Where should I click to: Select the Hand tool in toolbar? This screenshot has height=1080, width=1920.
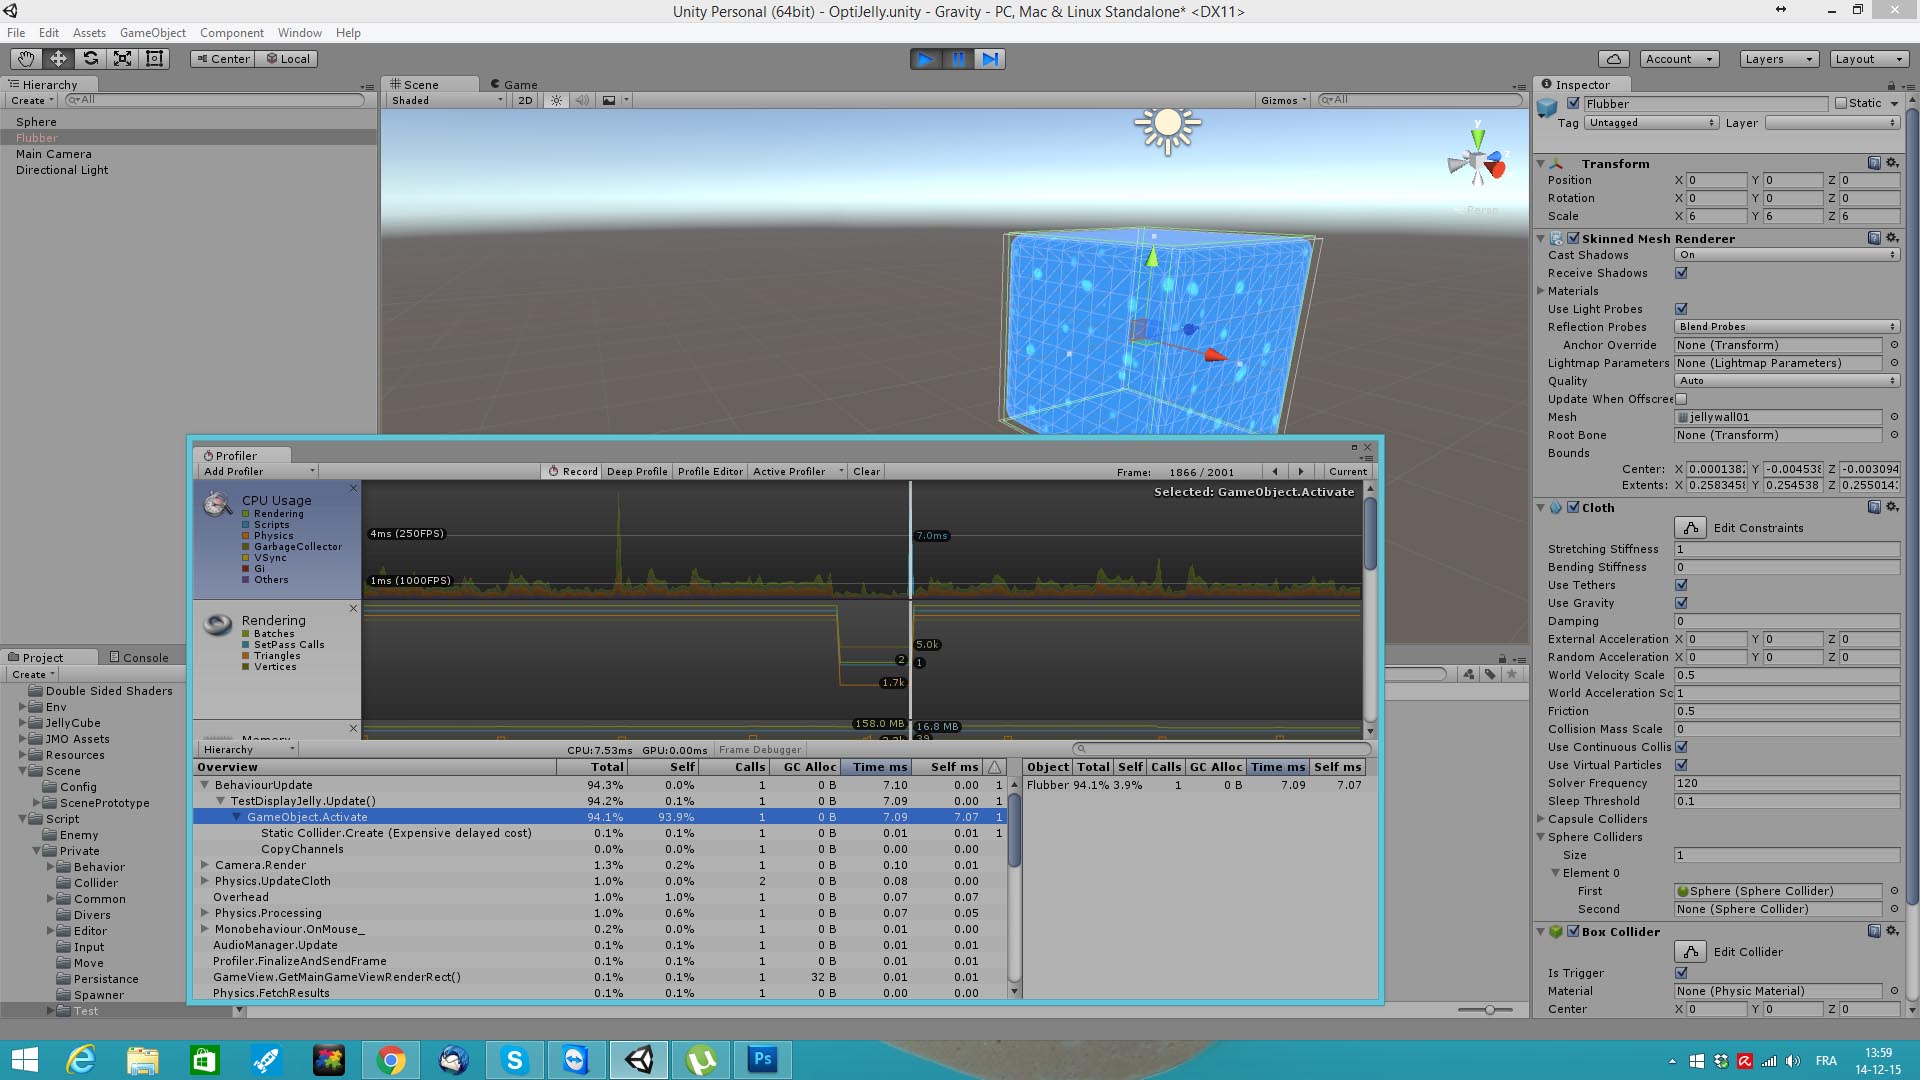pyautogui.click(x=26, y=59)
